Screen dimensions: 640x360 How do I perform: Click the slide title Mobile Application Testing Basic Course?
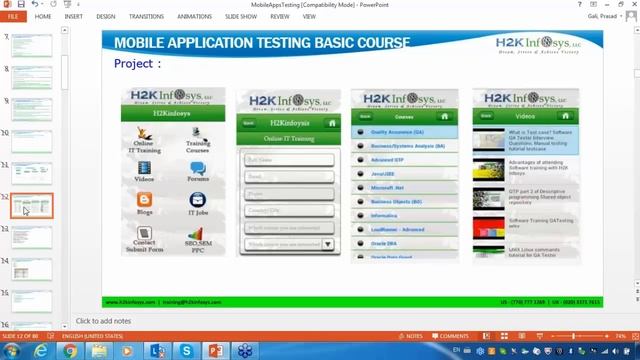(x=262, y=43)
